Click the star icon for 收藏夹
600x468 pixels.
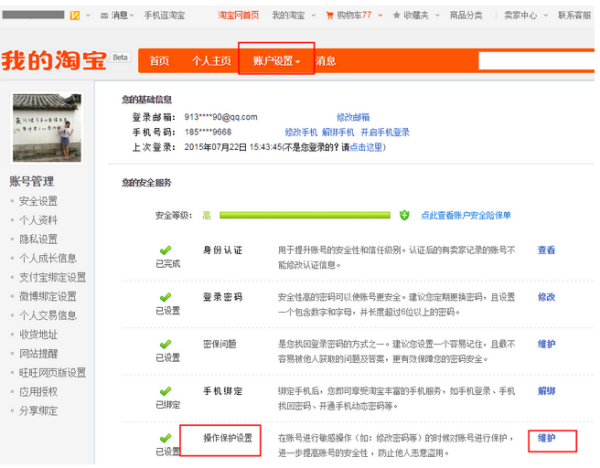[x=396, y=15]
